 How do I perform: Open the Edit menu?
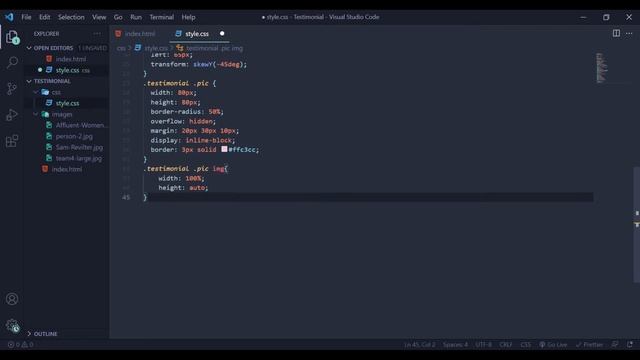[x=44, y=17]
